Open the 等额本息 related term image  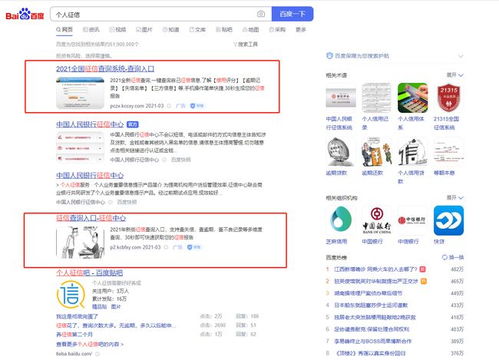click(x=449, y=152)
